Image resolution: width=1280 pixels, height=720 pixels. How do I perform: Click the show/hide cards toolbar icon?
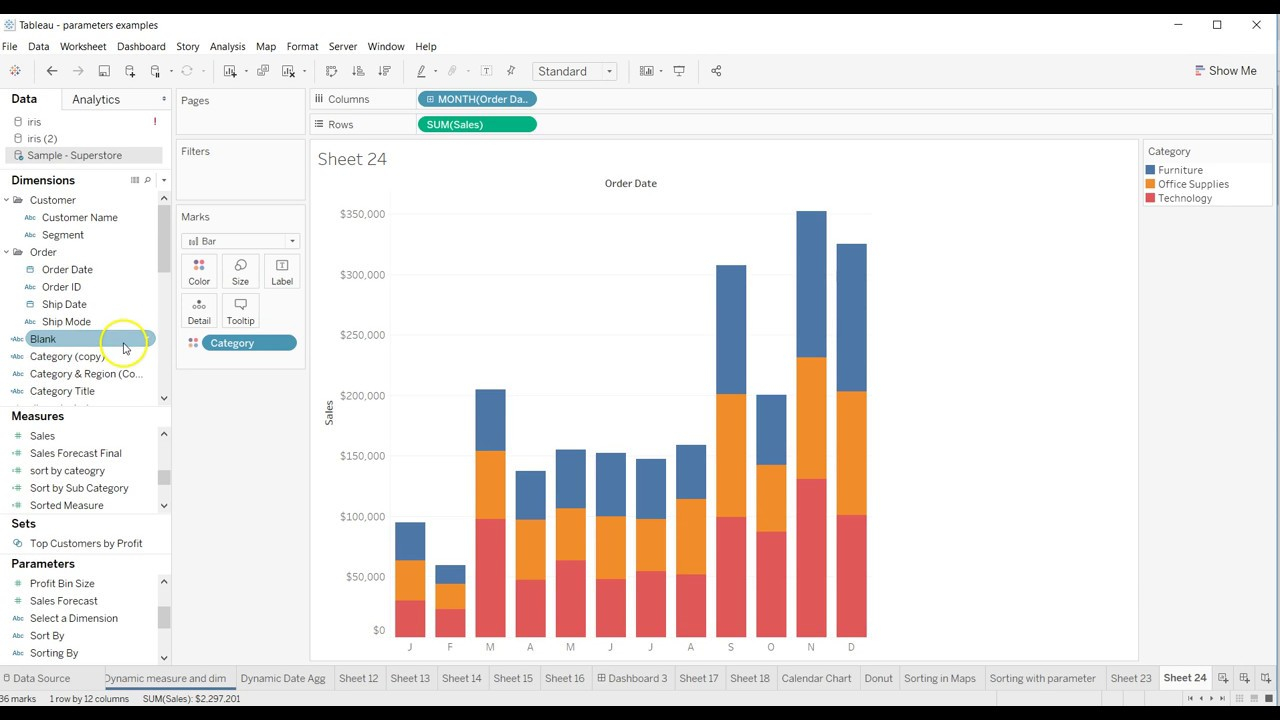[x=647, y=71]
